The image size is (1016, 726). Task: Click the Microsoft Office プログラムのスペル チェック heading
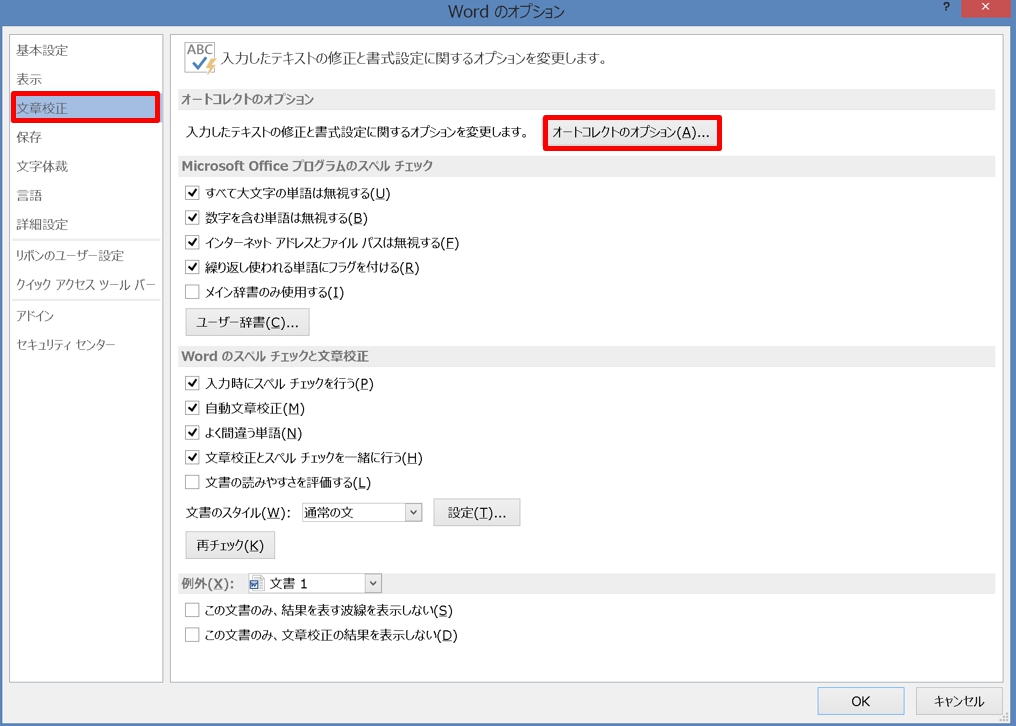coord(307,166)
